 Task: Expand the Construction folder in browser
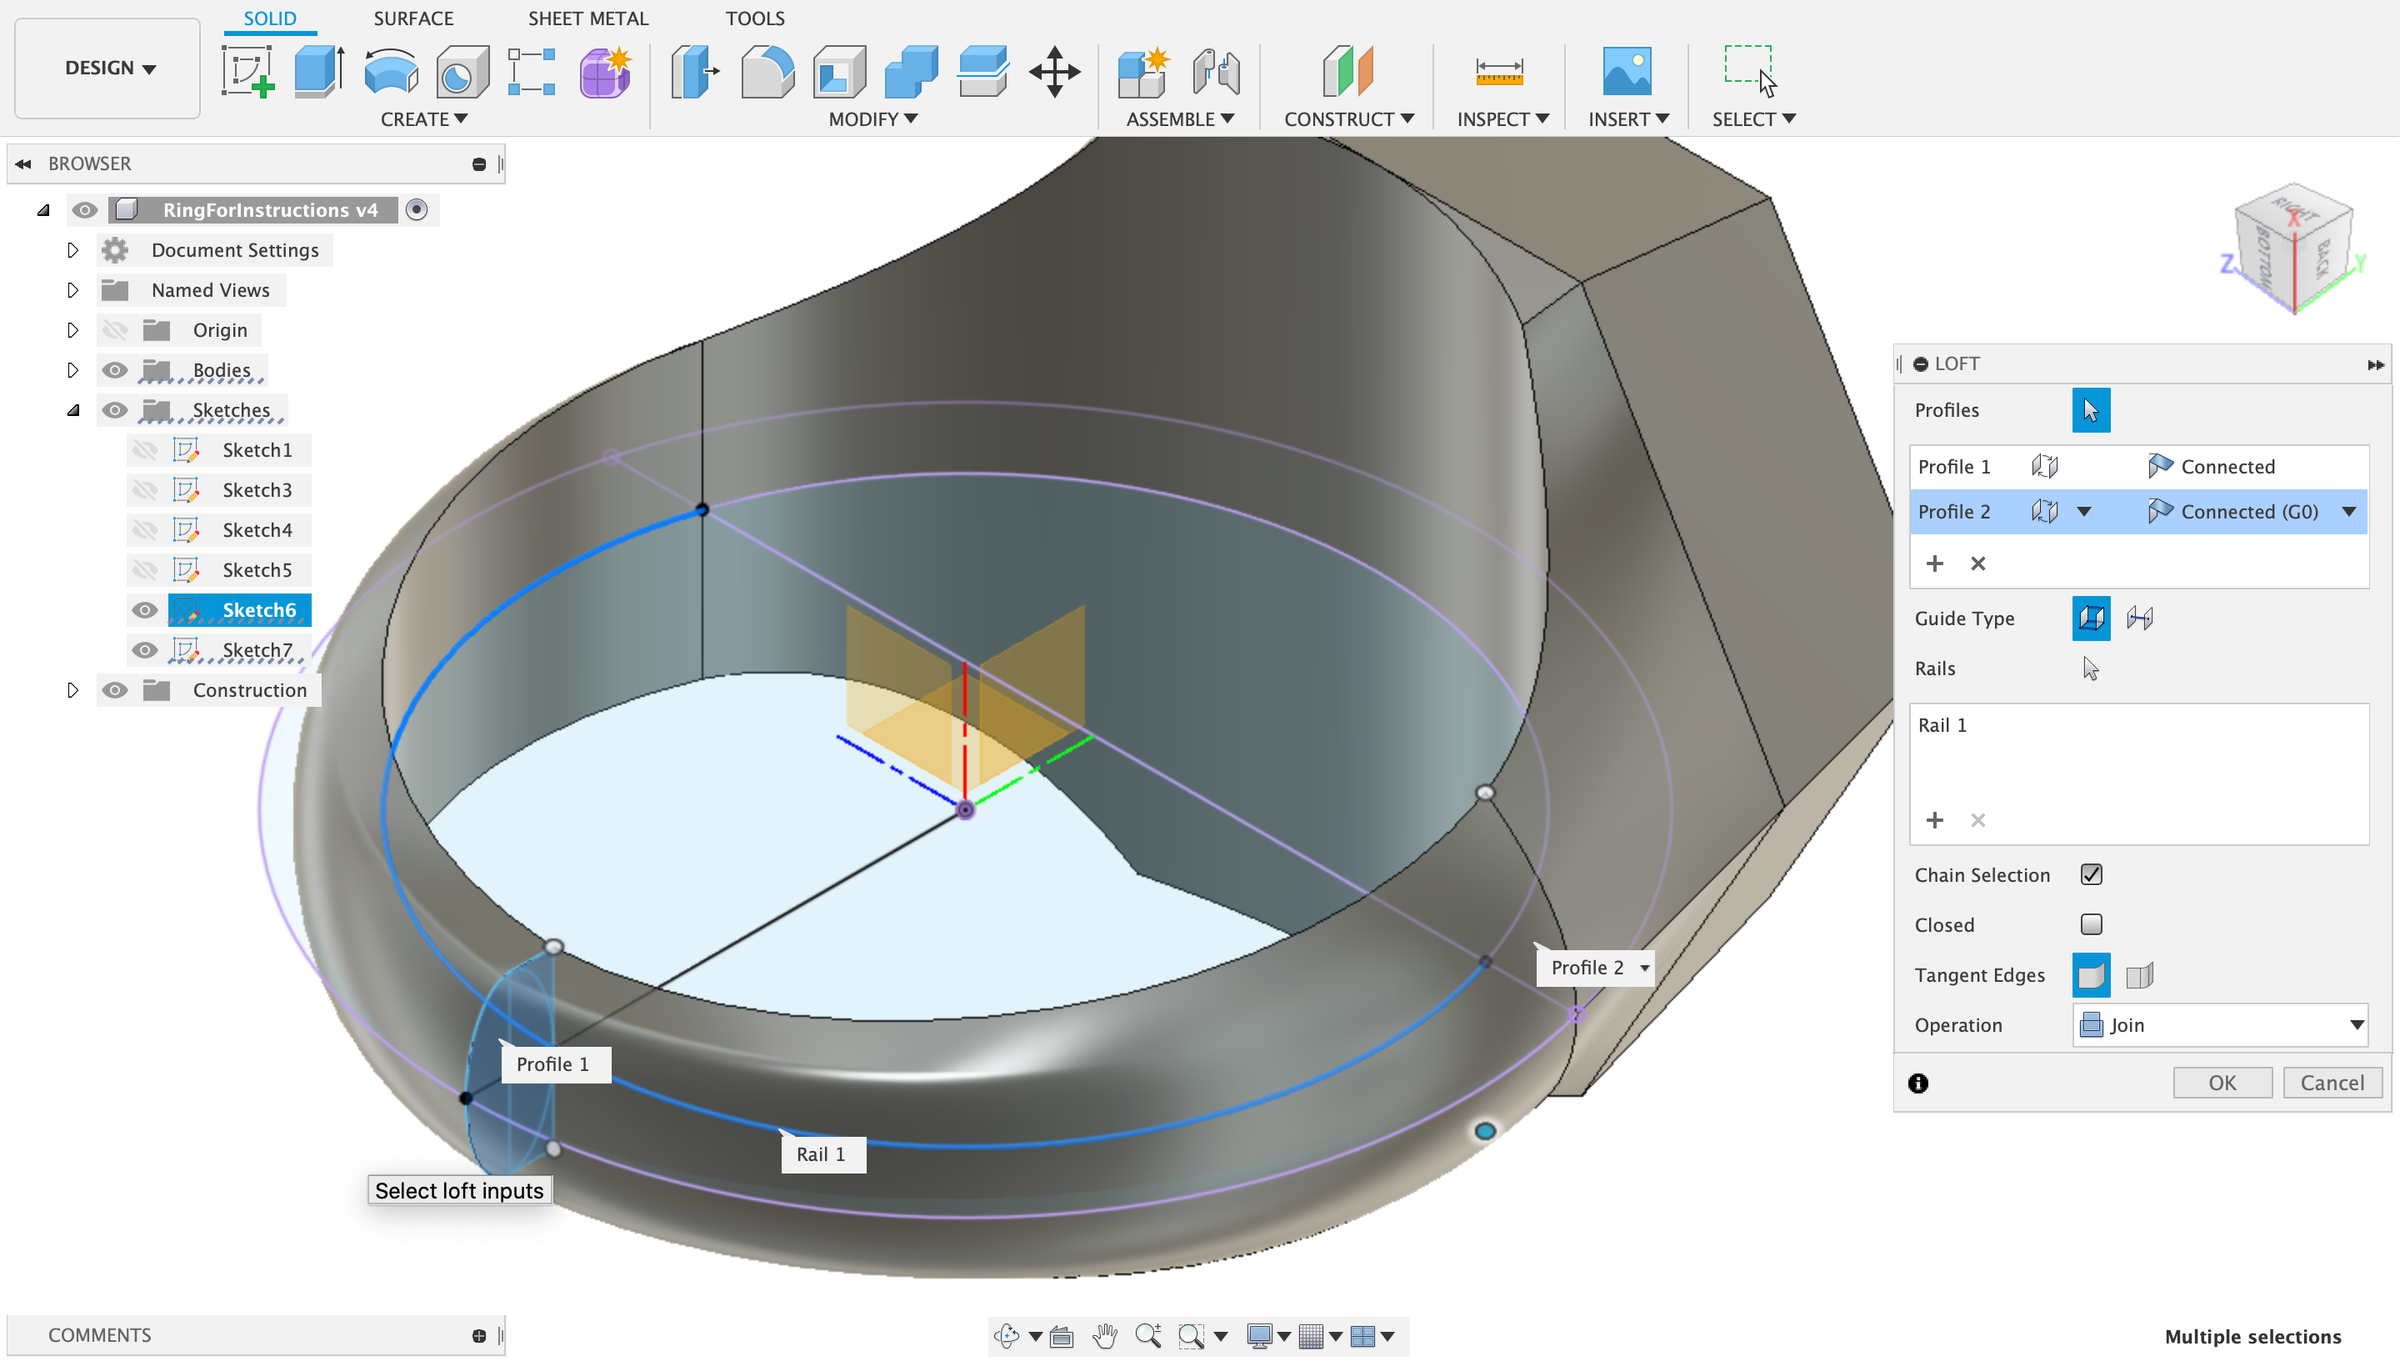point(73,690)
